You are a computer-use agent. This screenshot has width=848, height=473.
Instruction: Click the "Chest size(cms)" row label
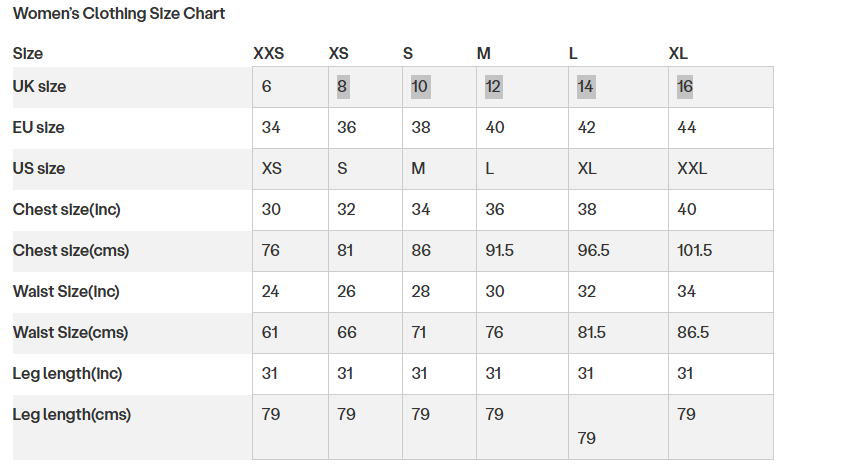tap(71, 251)
